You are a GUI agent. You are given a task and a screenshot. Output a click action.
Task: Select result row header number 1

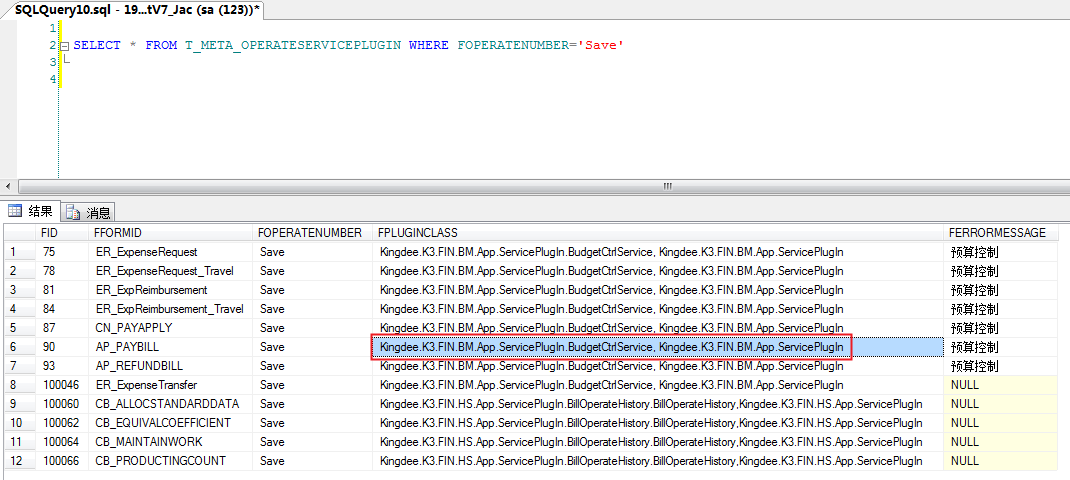20,252
